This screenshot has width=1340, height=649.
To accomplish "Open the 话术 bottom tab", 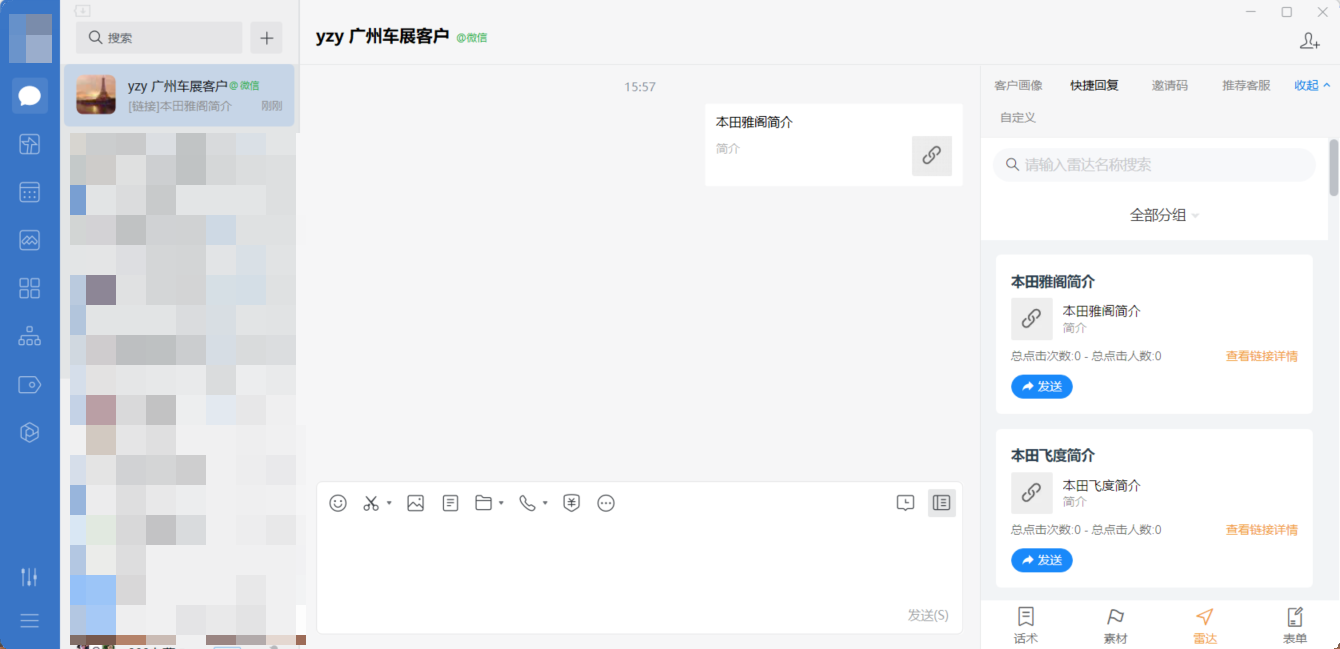I will pos(1026,626).
